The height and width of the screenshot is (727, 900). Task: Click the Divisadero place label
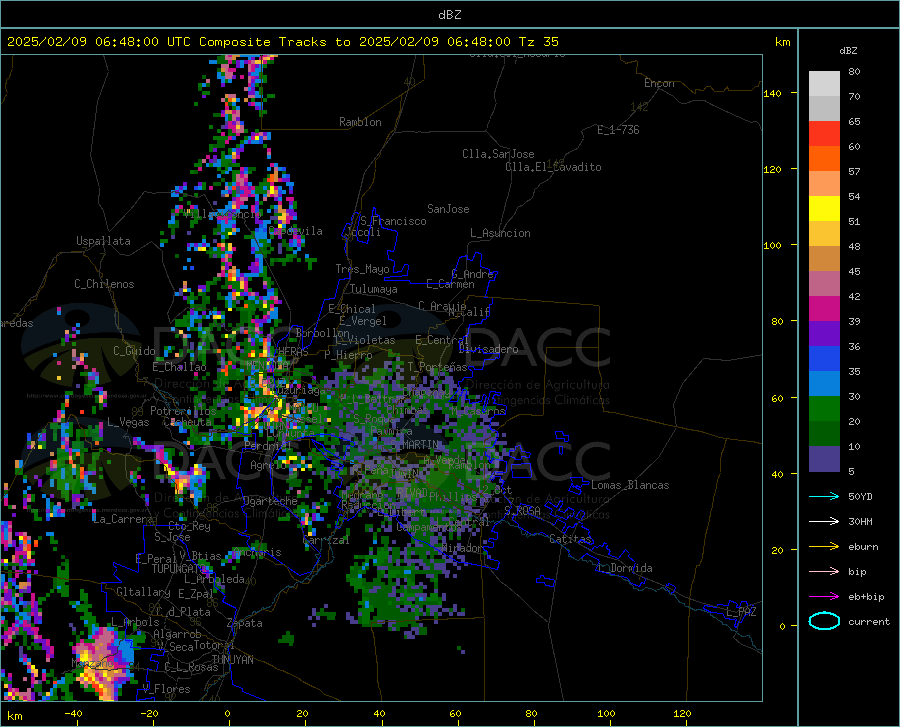coord(488,349)
